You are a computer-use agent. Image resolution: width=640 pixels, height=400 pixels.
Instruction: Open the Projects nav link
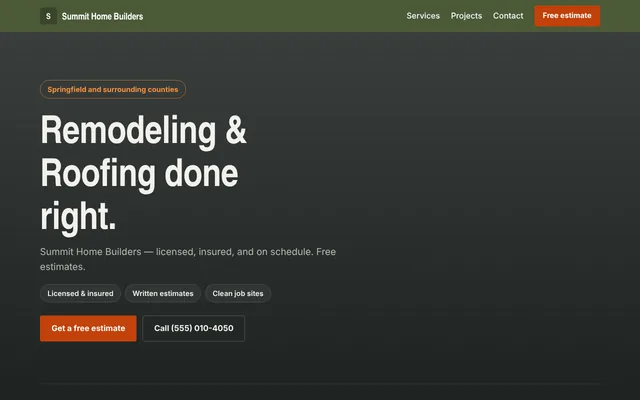tap(466, 16)
